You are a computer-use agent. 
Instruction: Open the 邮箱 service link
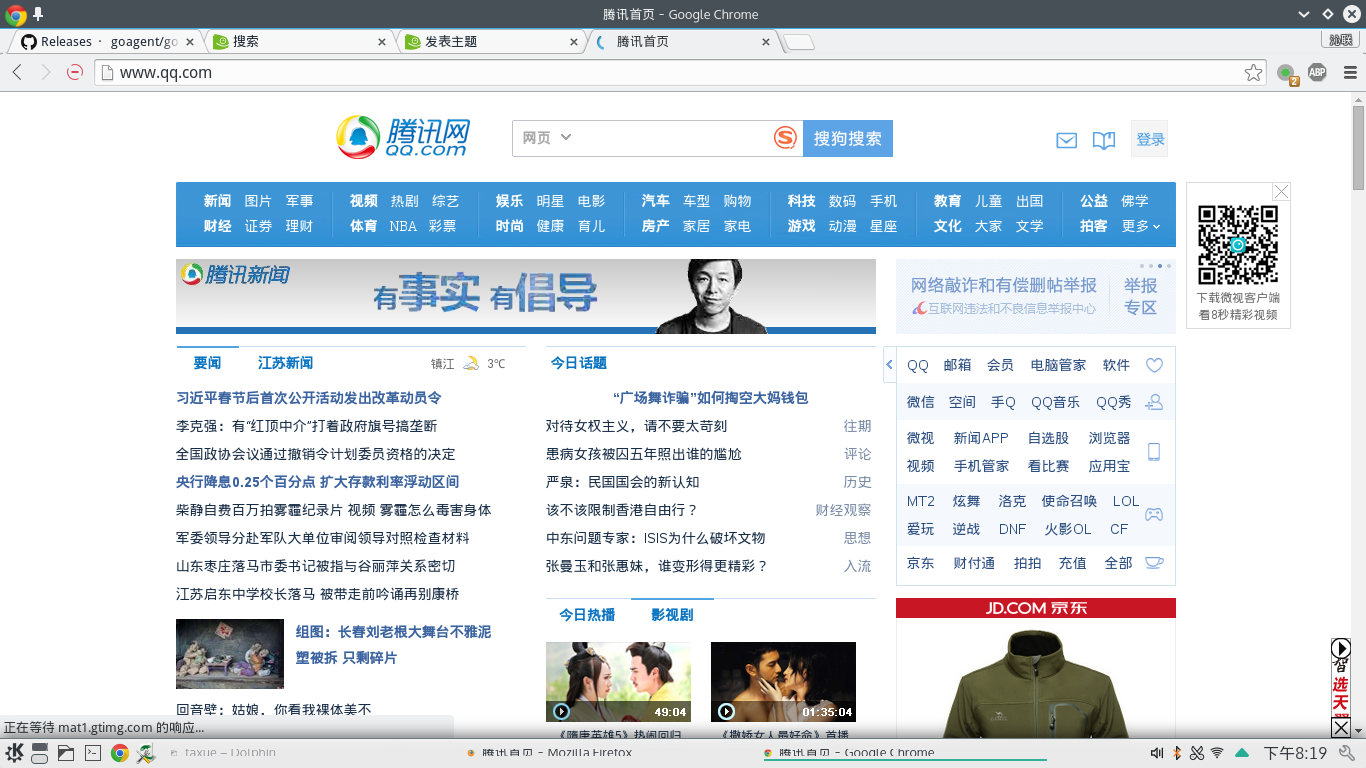click(x=957, y=365)
